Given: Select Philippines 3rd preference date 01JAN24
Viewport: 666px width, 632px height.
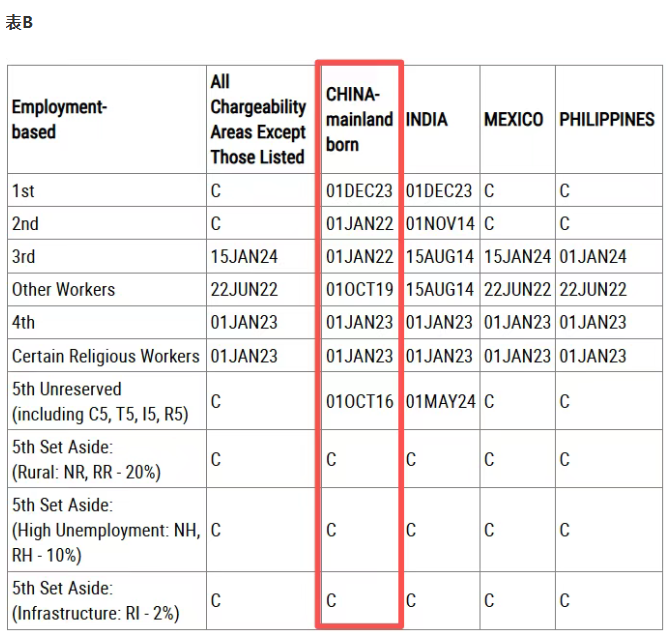Looking at the screenshot, I should click(x=593, y=257).
